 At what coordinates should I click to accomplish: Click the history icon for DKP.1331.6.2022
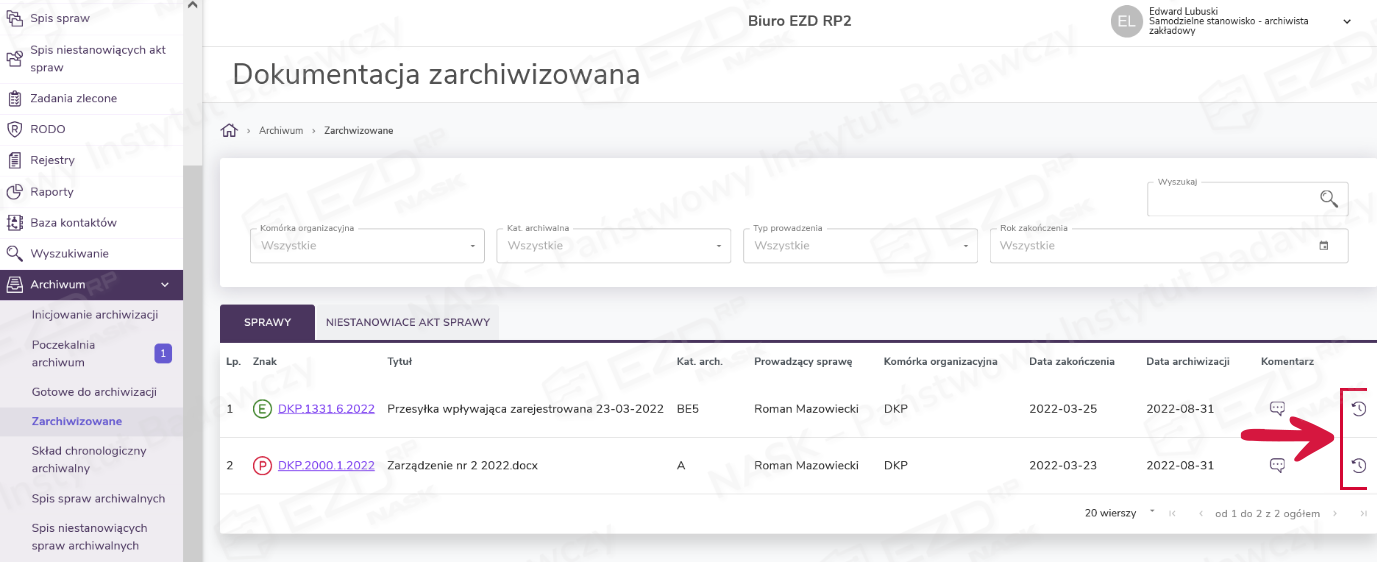coord(1358,408)
